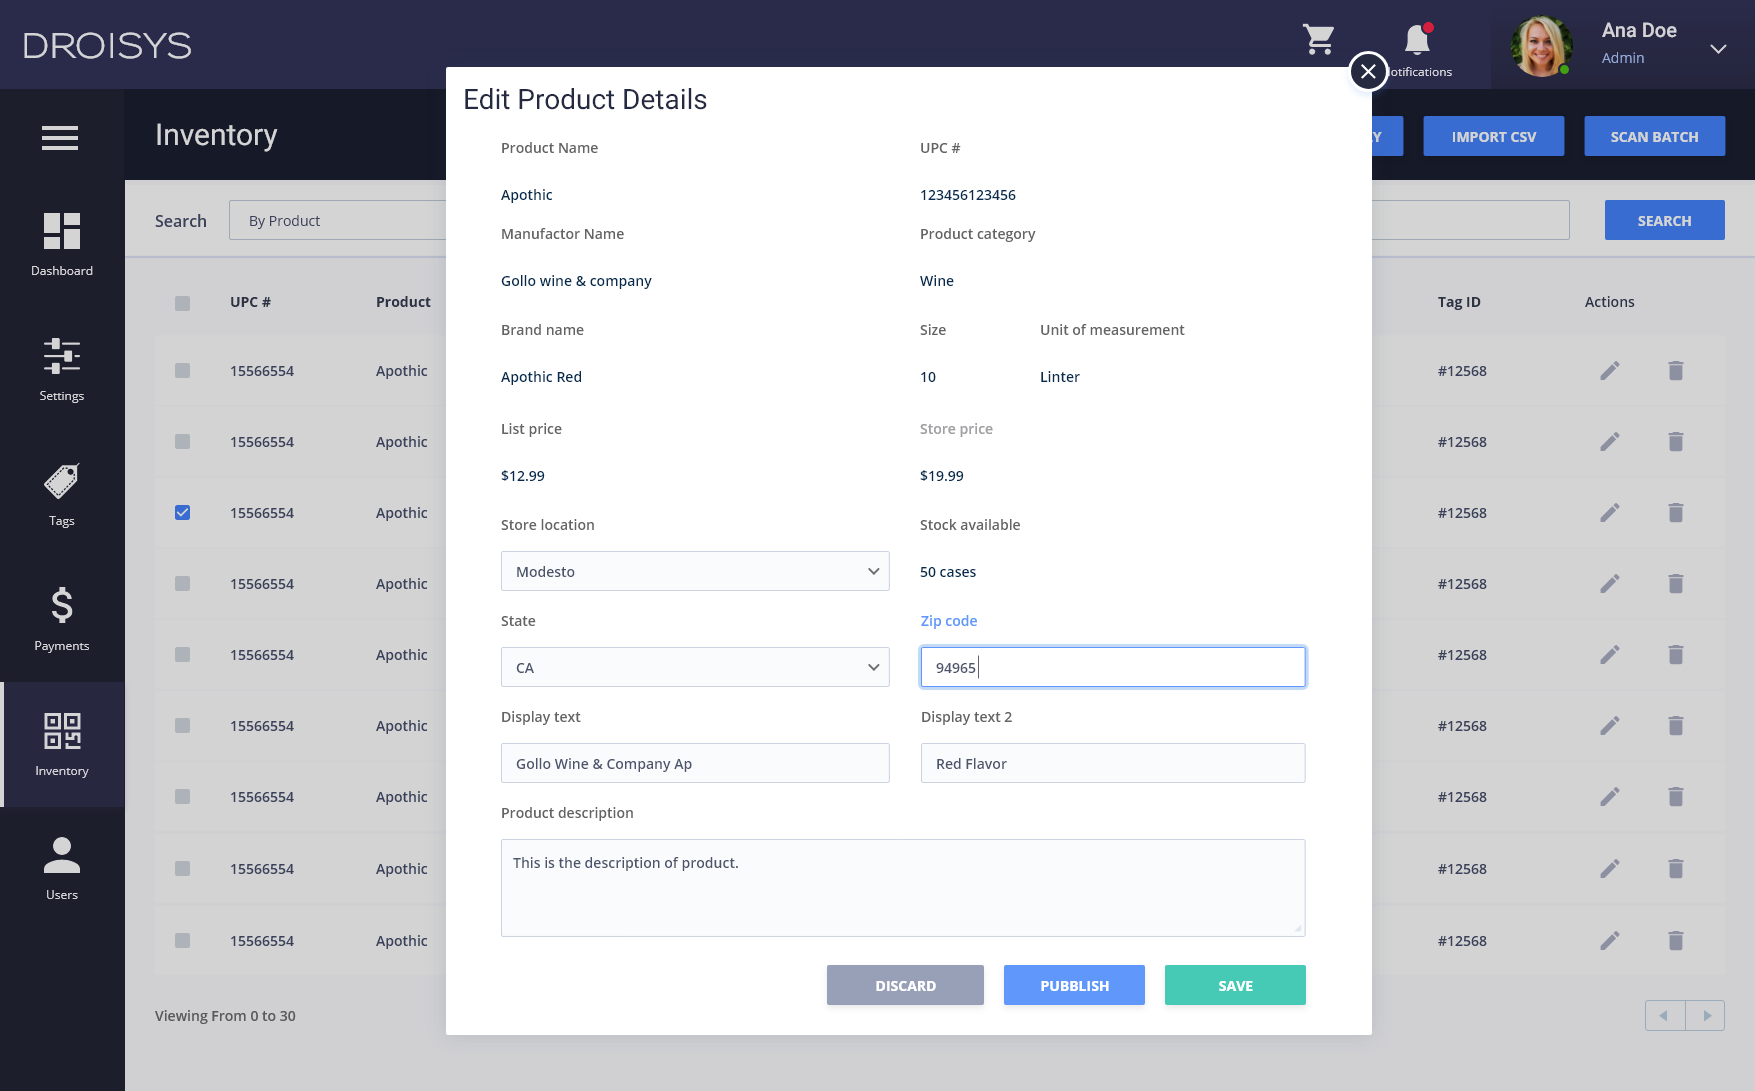The height and width of the screenshot is (1091, 1755).
Task: Go to next page arrow
Action: pyautogui.click(x=1706, y=1016)
